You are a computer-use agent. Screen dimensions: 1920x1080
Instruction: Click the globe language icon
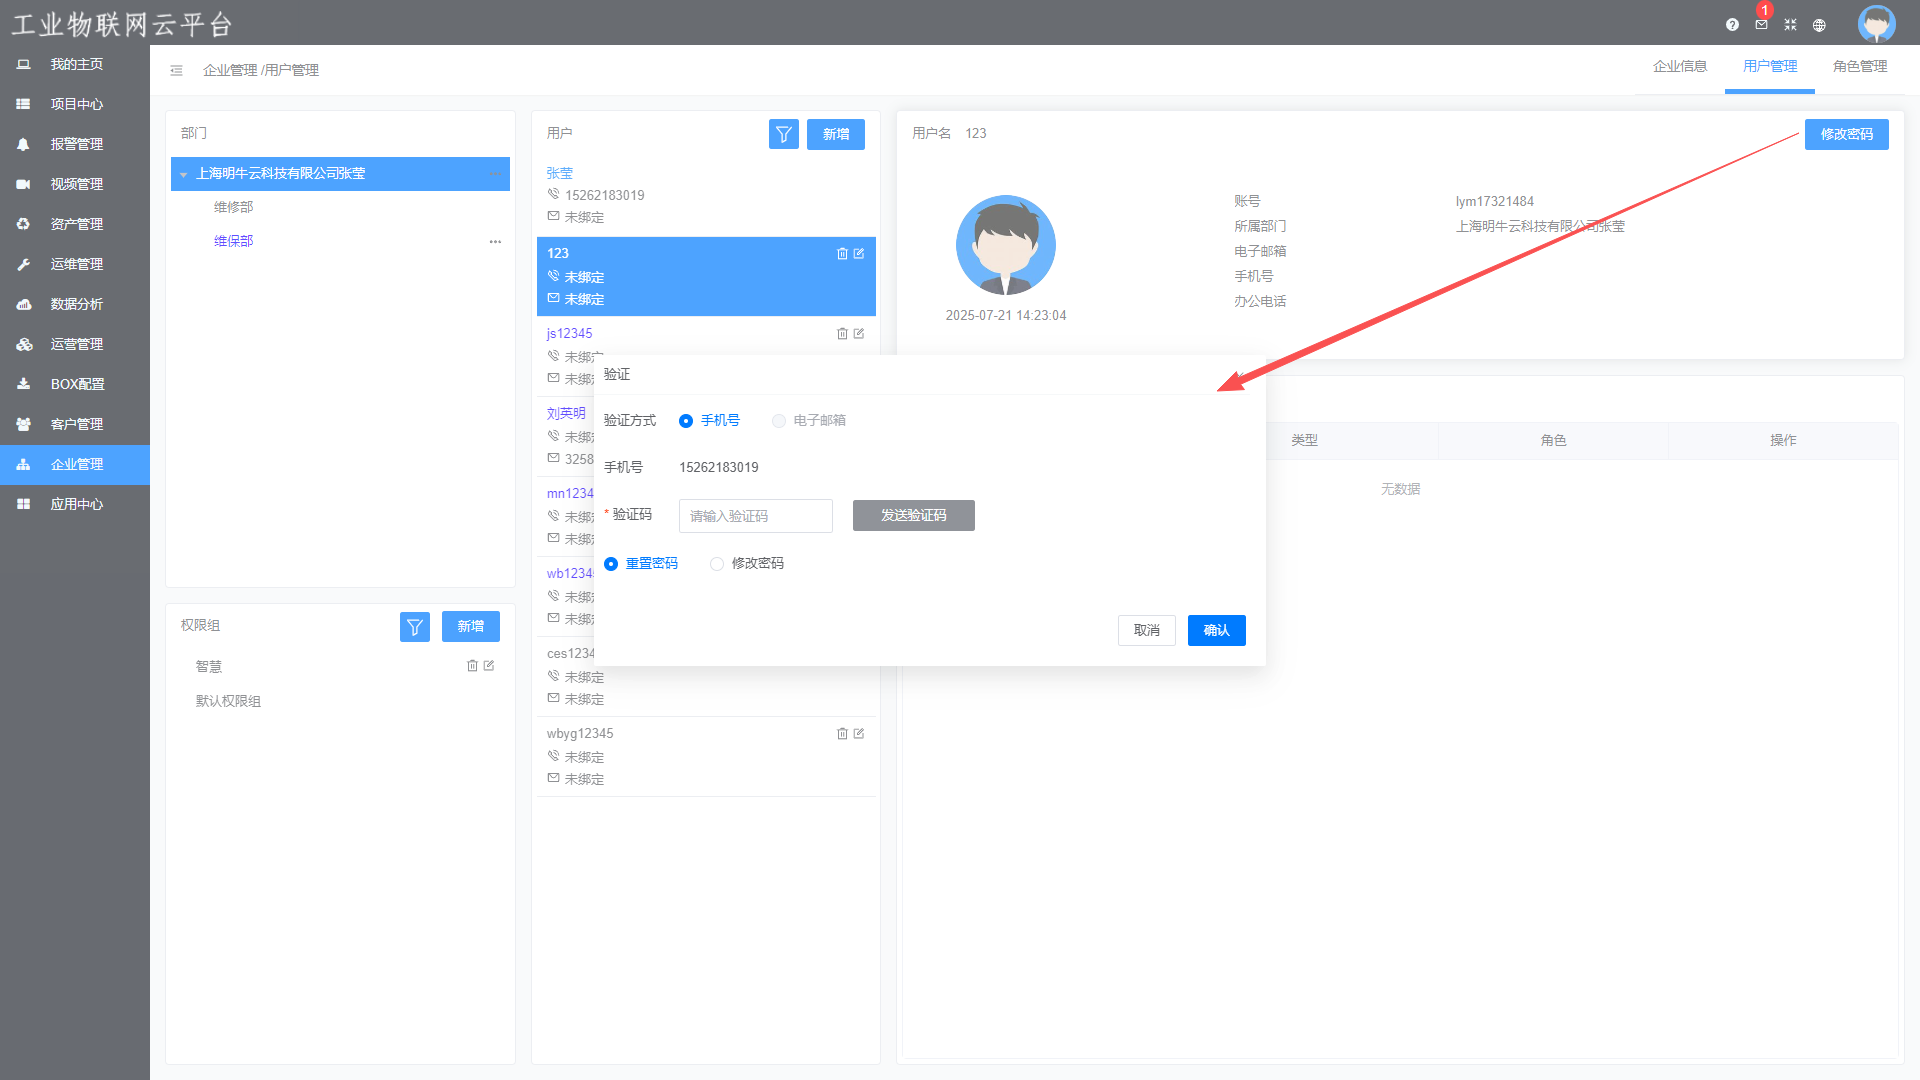coord(1819,25)
